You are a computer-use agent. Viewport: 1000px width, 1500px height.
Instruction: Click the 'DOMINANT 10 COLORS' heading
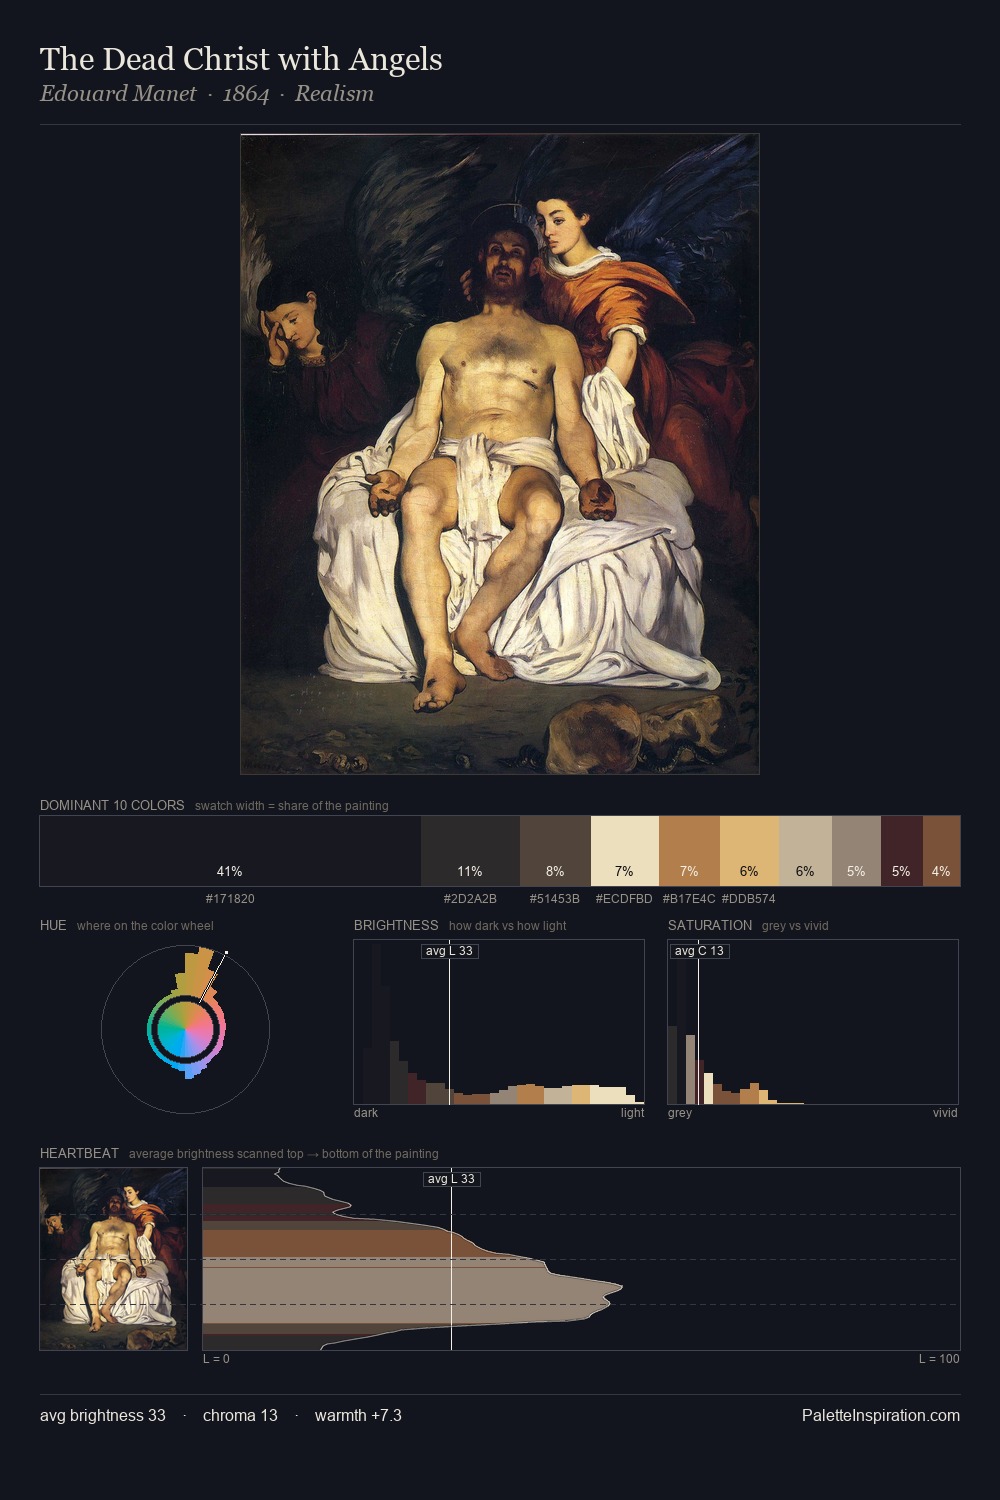pos(112,805)
